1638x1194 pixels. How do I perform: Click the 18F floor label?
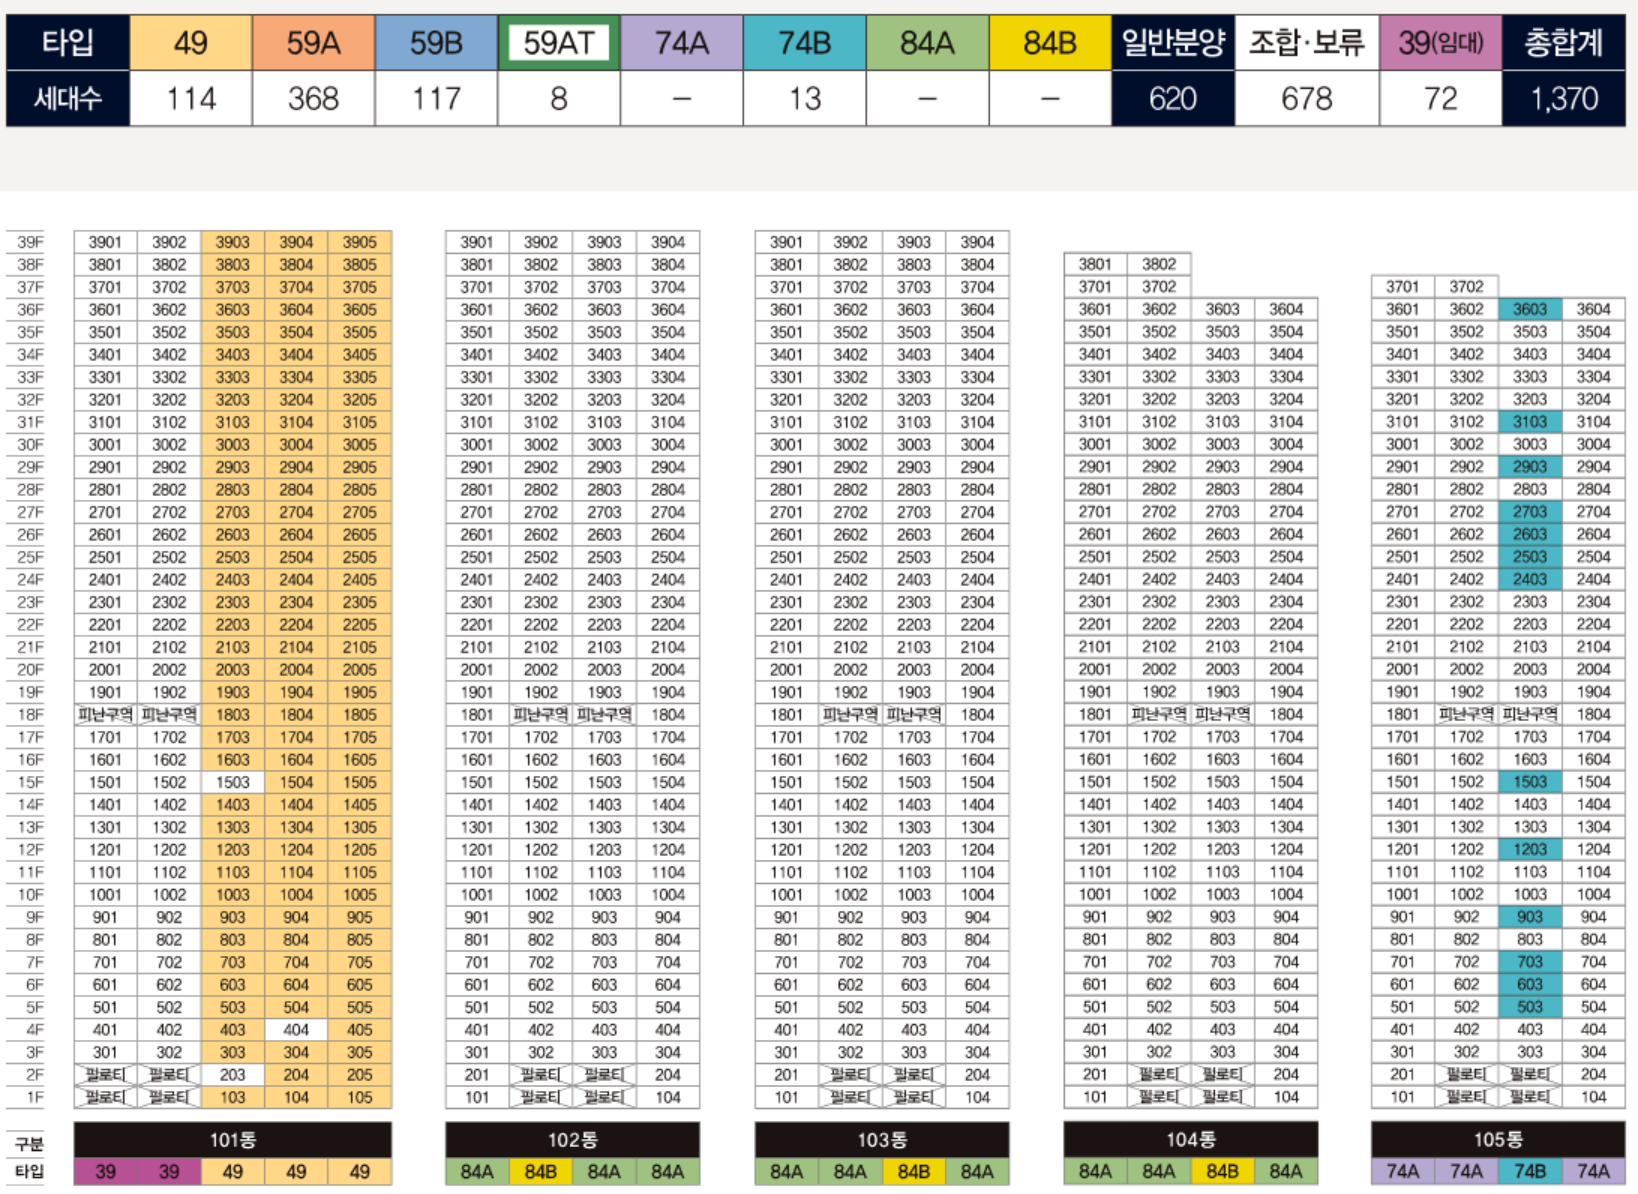point(30,715)
